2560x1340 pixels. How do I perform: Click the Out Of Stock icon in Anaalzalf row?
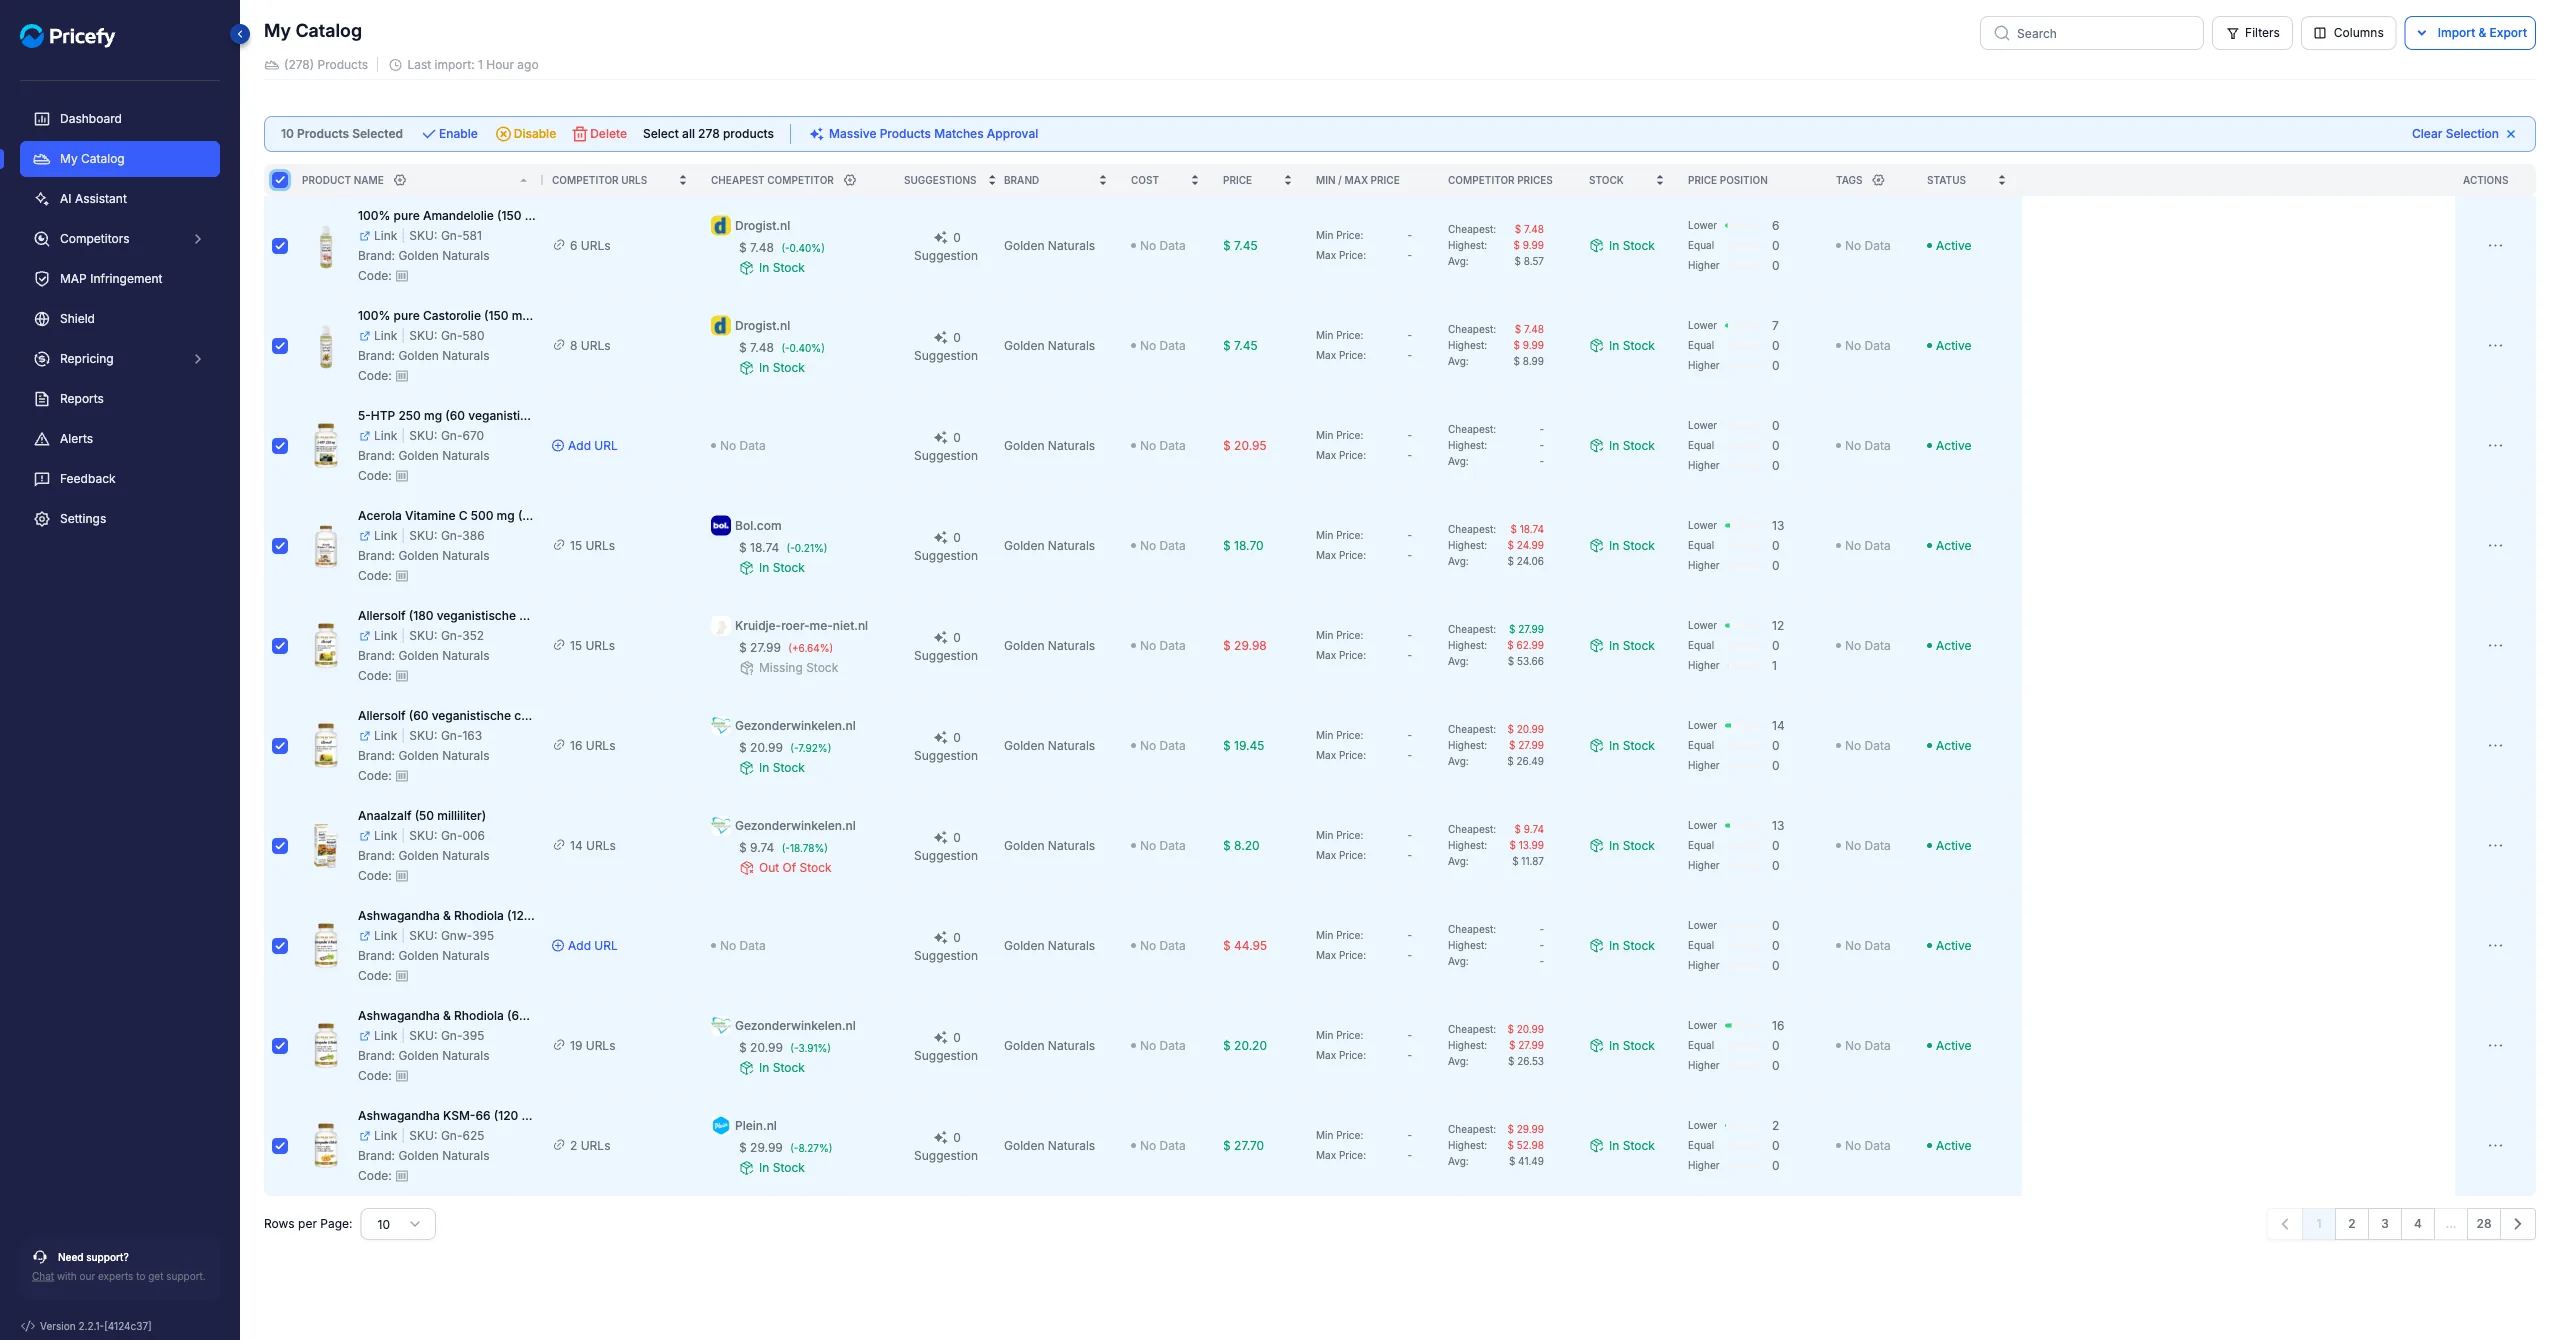[746, 868]
